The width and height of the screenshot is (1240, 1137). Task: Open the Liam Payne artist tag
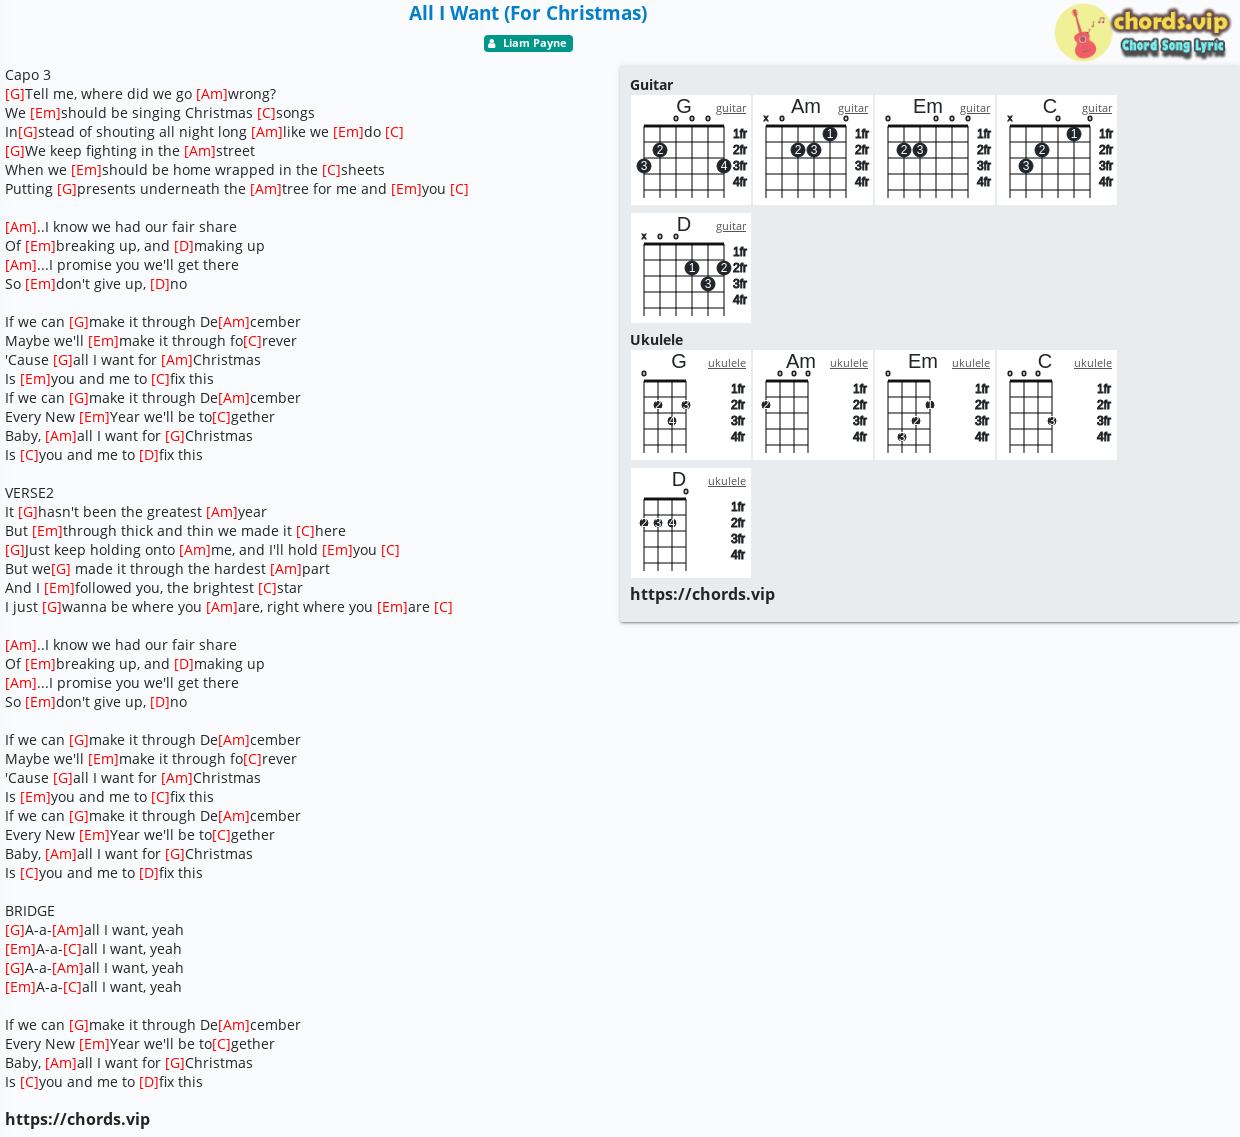528,43
